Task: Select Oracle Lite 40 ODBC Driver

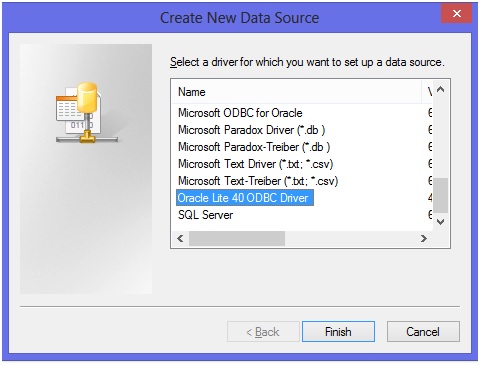Action: (245, 198)
